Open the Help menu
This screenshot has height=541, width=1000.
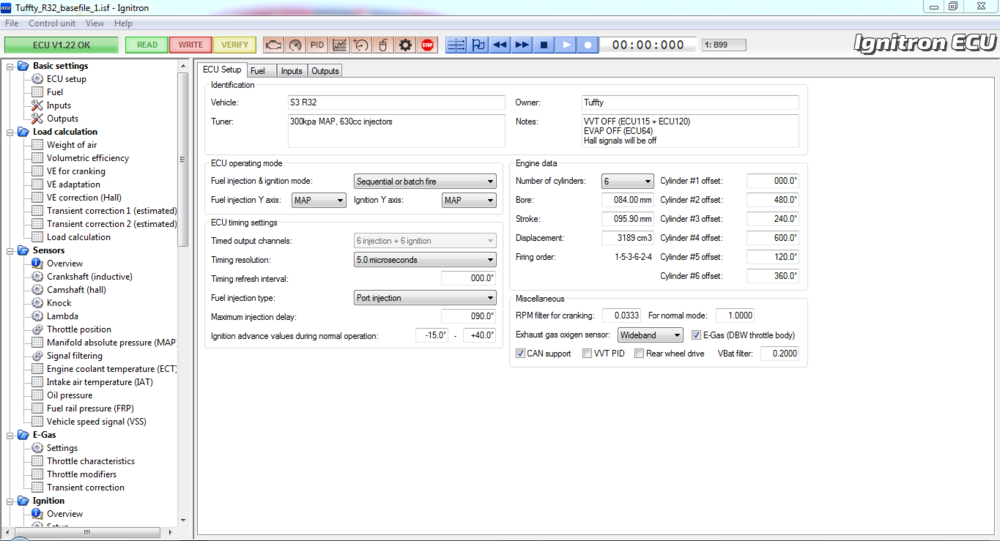coord(123,24)
